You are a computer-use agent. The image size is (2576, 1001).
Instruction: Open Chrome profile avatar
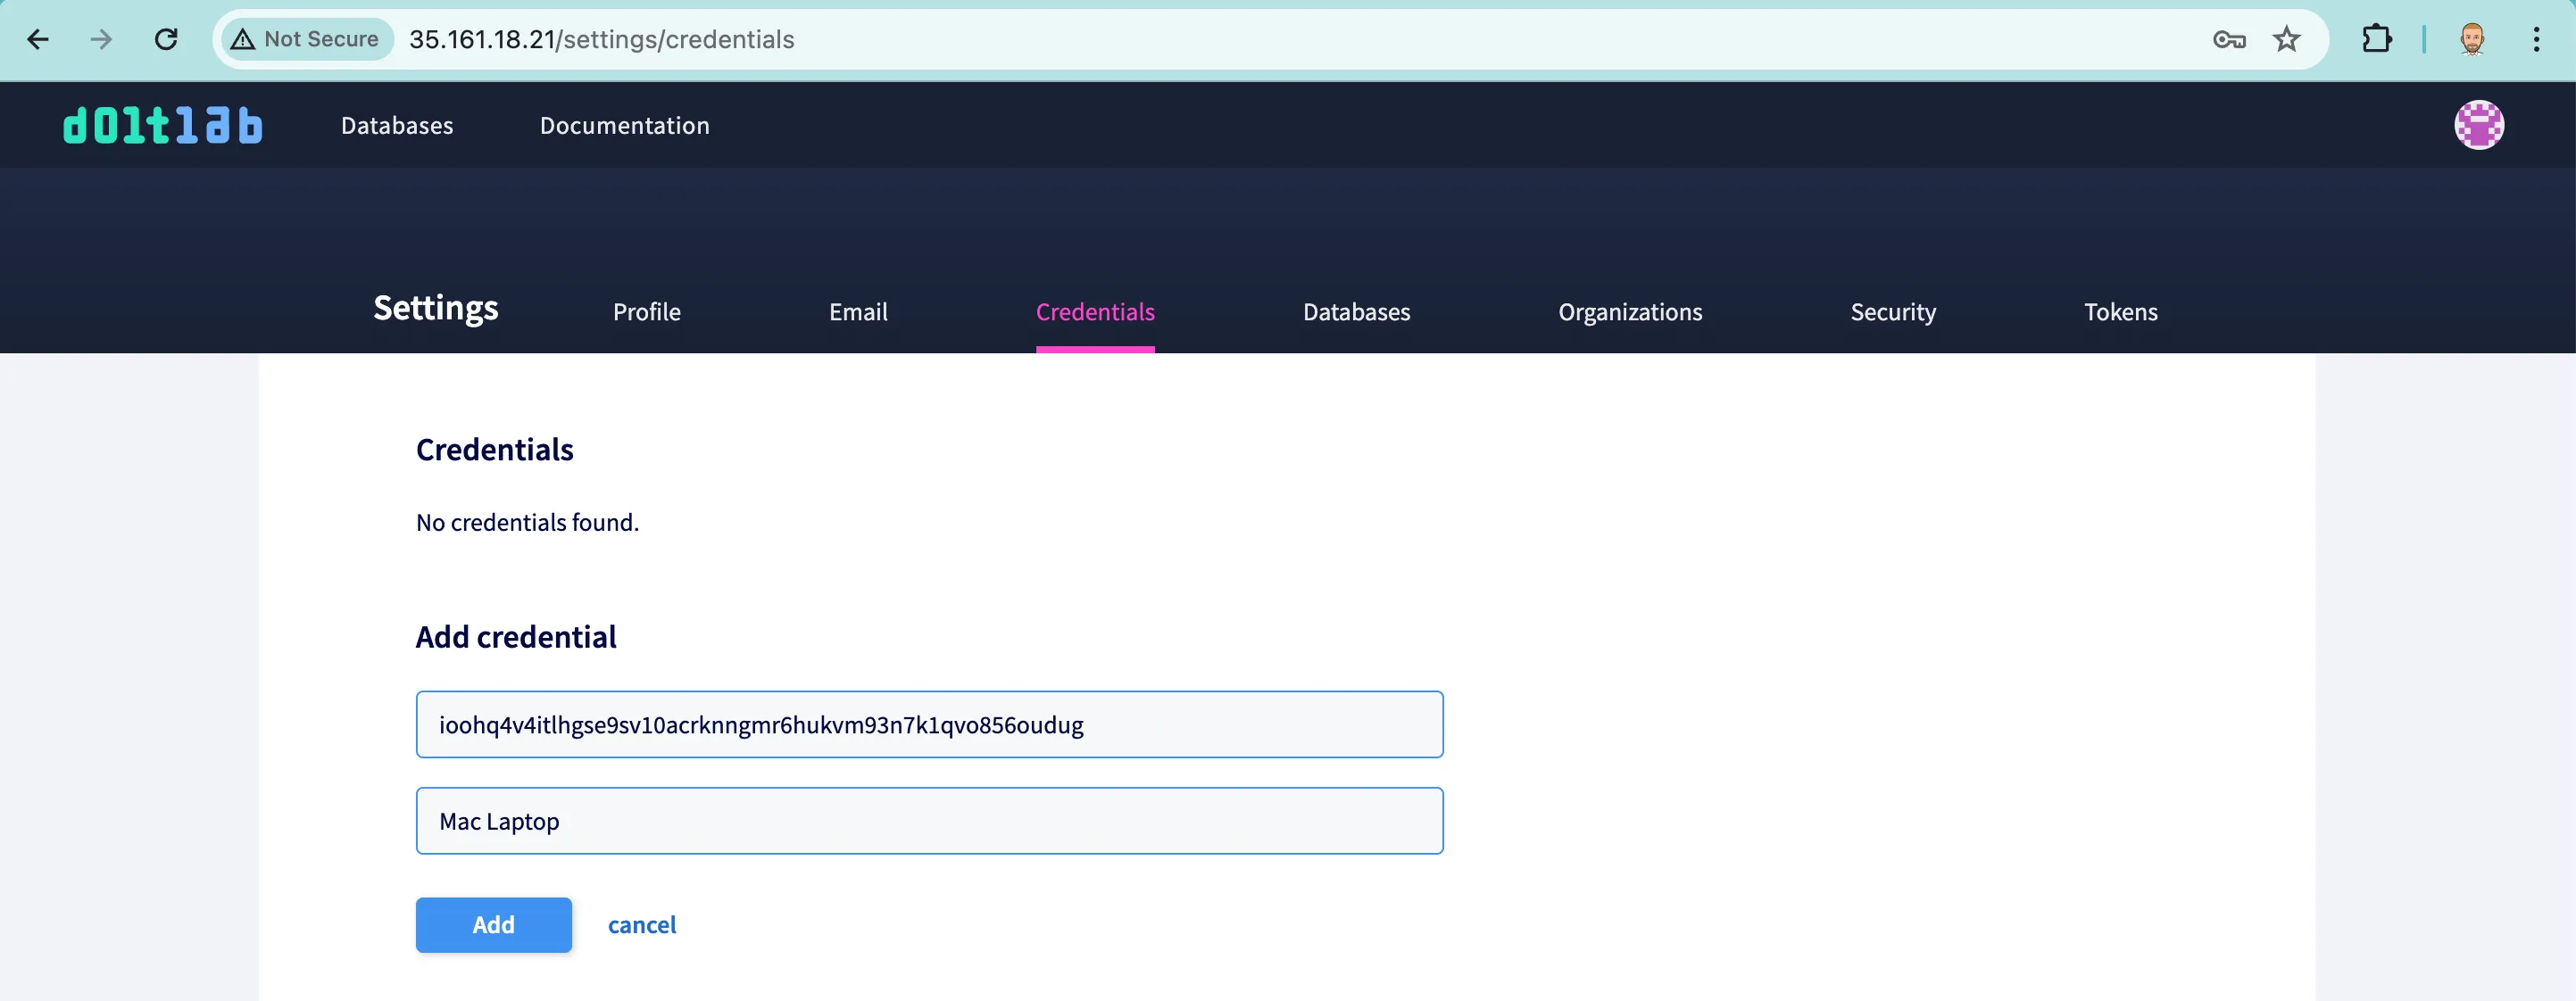click(x=2472, y=40)
